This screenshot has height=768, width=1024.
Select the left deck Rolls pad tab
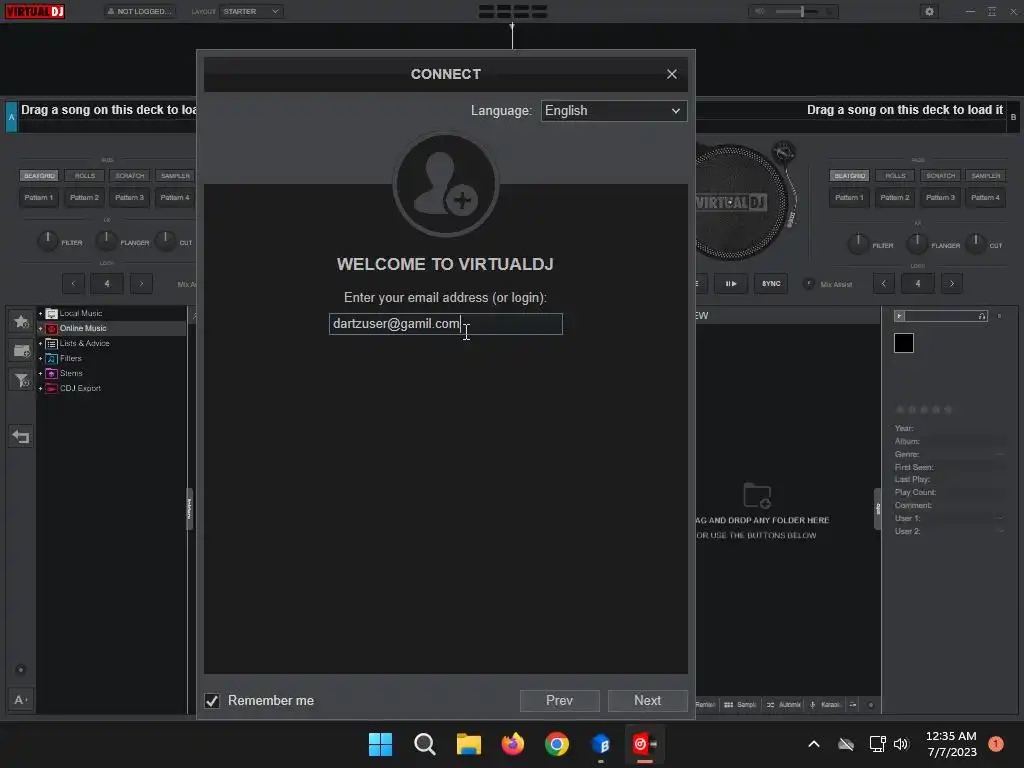[85, 176]
